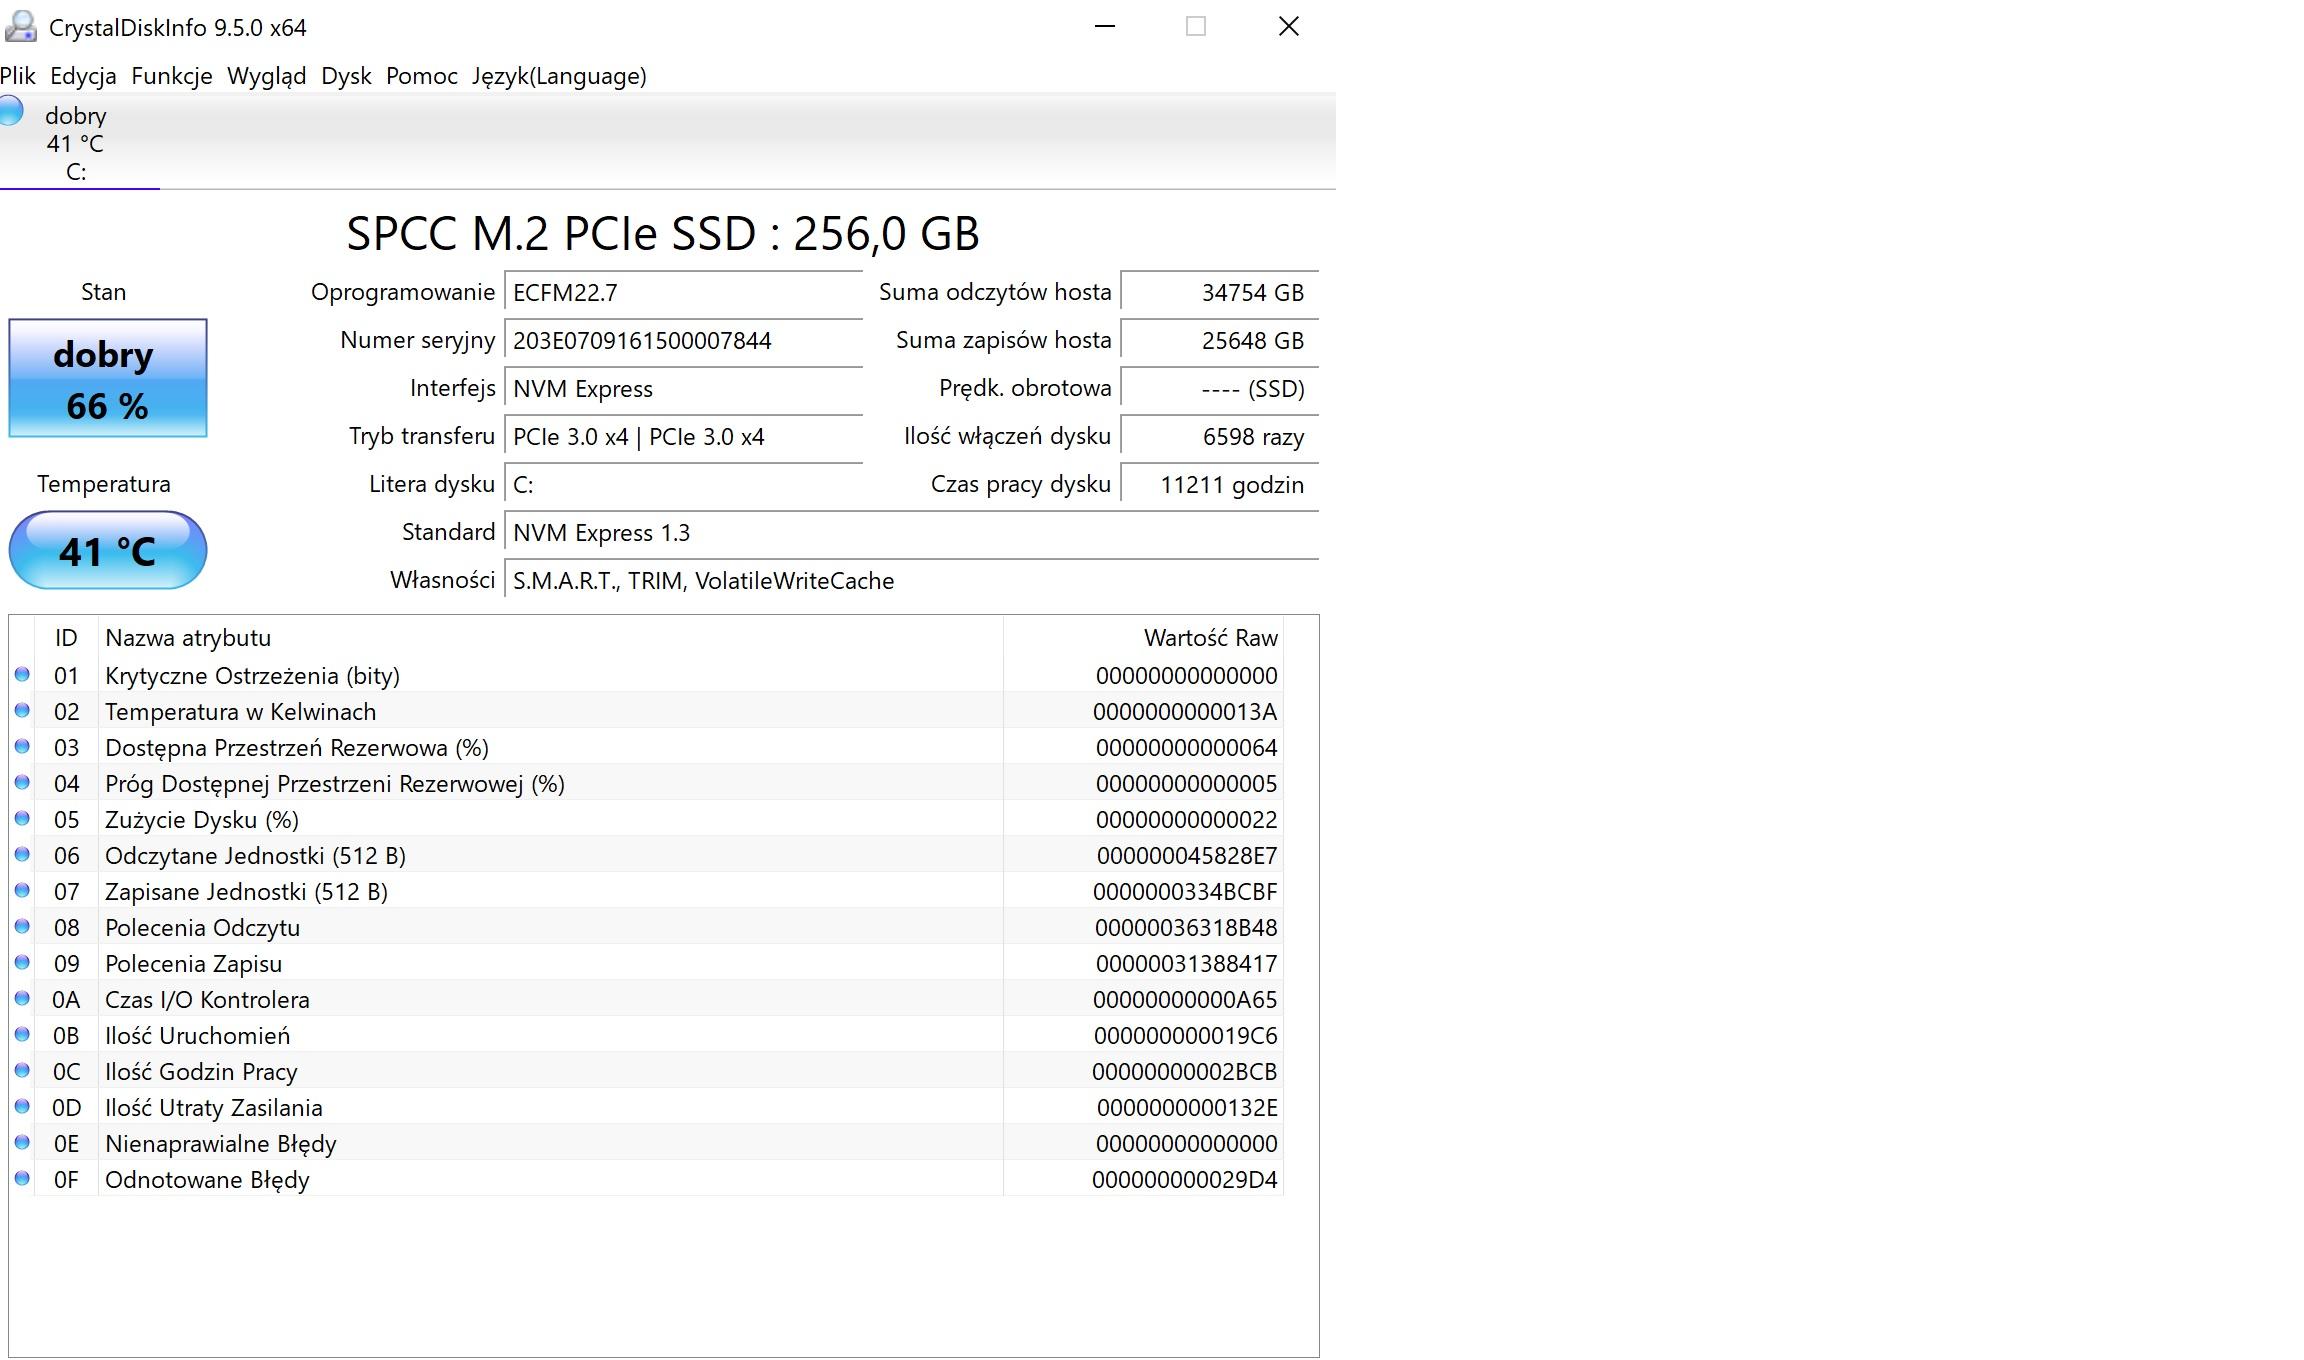Viewport: 2304px width, 1360px height.
Task: Open the Dysk menu
Action: coord(346,76)
